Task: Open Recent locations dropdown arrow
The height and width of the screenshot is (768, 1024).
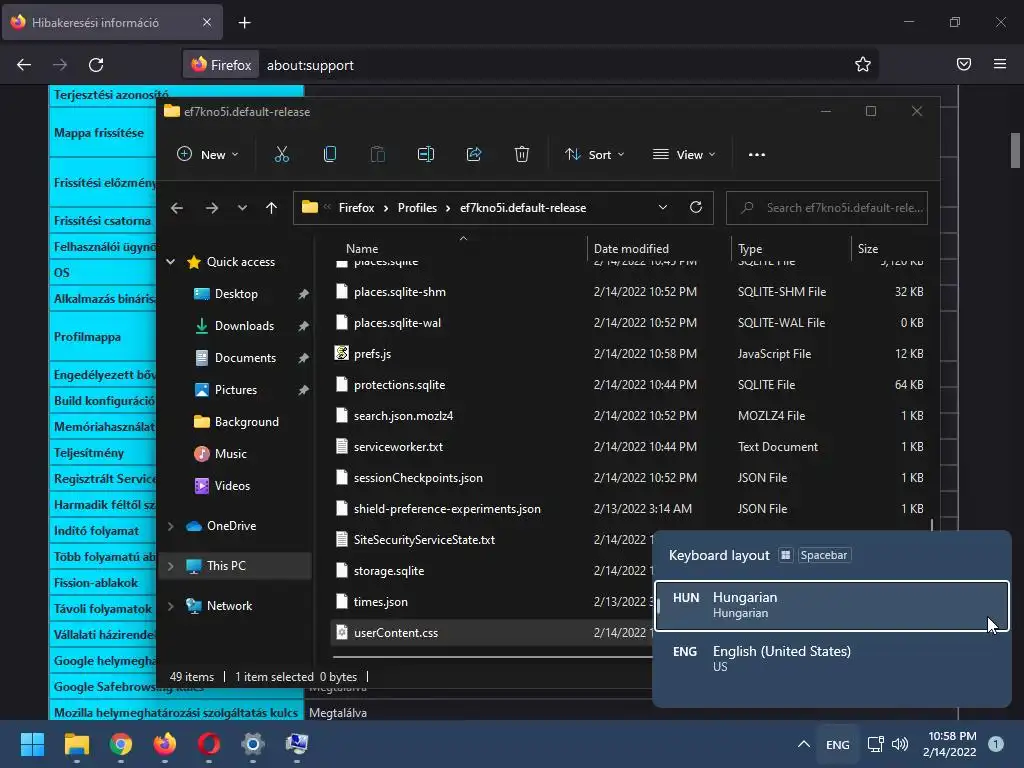Action: pyautogui.click(x=242, y=208)
